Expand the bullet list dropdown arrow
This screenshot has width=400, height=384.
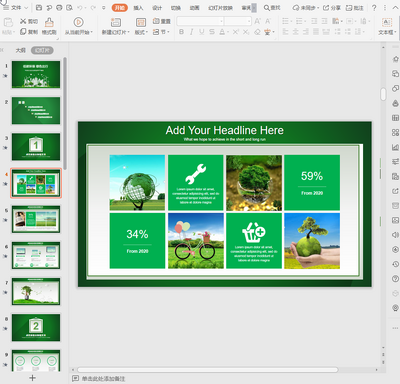(x=291, y=21)
